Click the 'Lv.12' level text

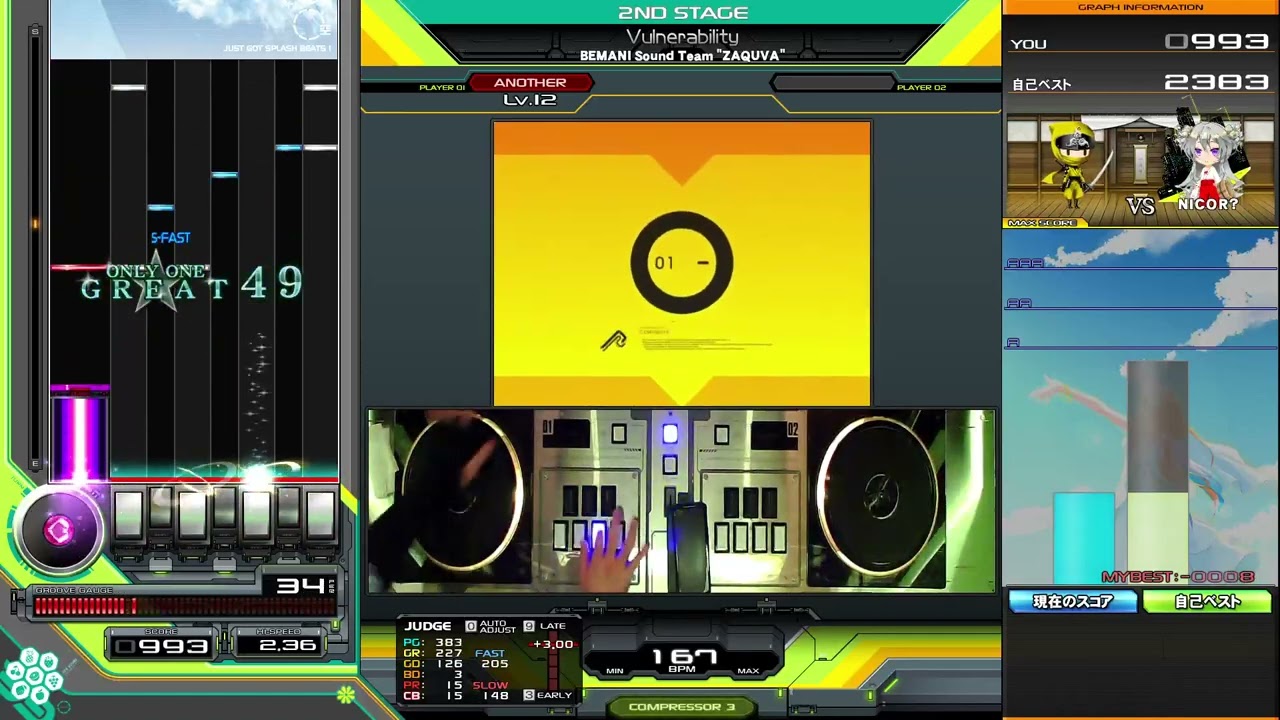[530, 100]
